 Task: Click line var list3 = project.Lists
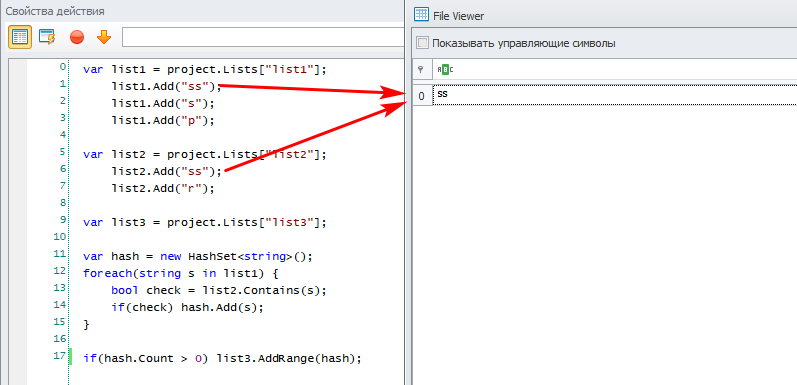pyautogui.click(x=204, y=223)
